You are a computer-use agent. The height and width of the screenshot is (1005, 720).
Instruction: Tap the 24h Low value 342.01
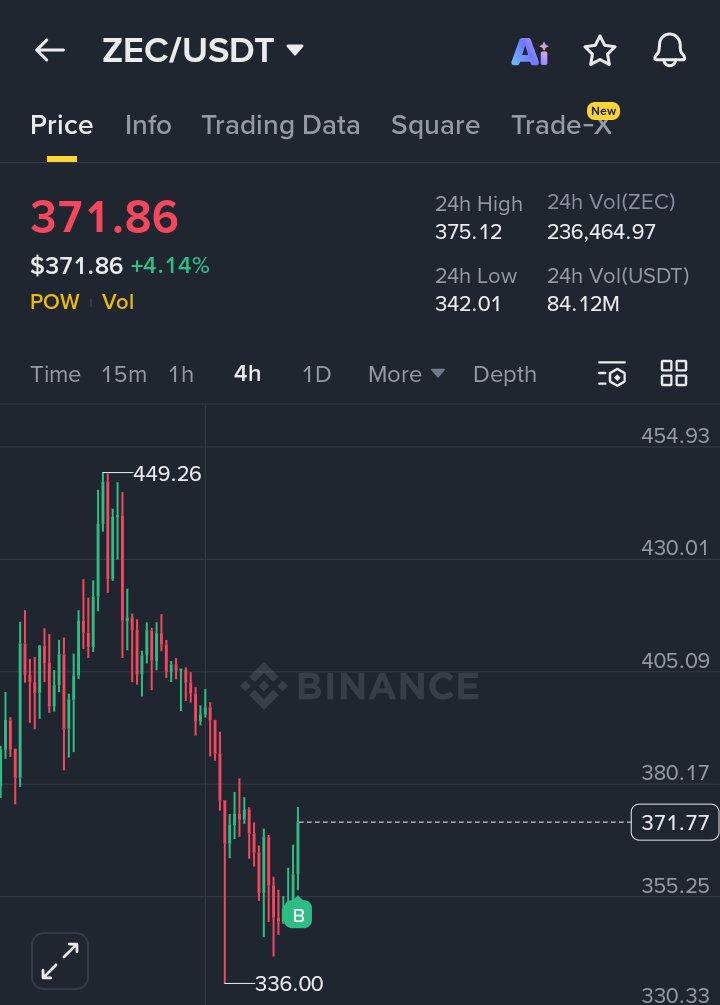[468, 303]
